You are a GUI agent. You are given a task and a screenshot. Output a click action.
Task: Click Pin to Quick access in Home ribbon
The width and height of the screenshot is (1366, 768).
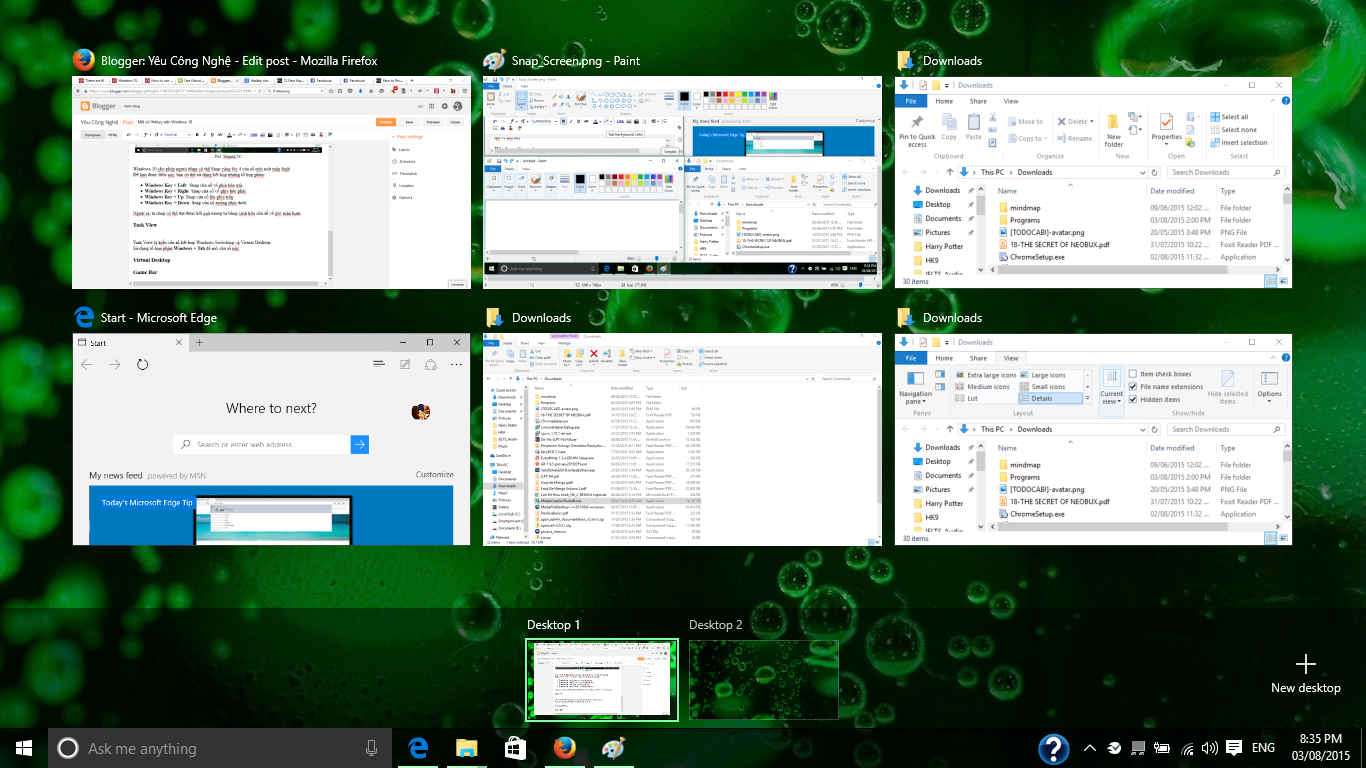click(917, 129)
